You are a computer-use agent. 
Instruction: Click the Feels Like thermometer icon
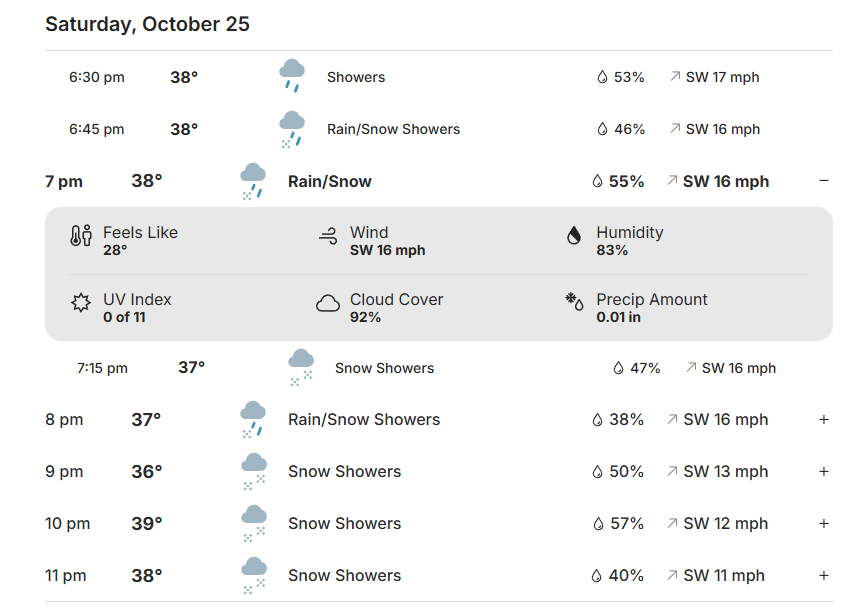pos(81,236)
